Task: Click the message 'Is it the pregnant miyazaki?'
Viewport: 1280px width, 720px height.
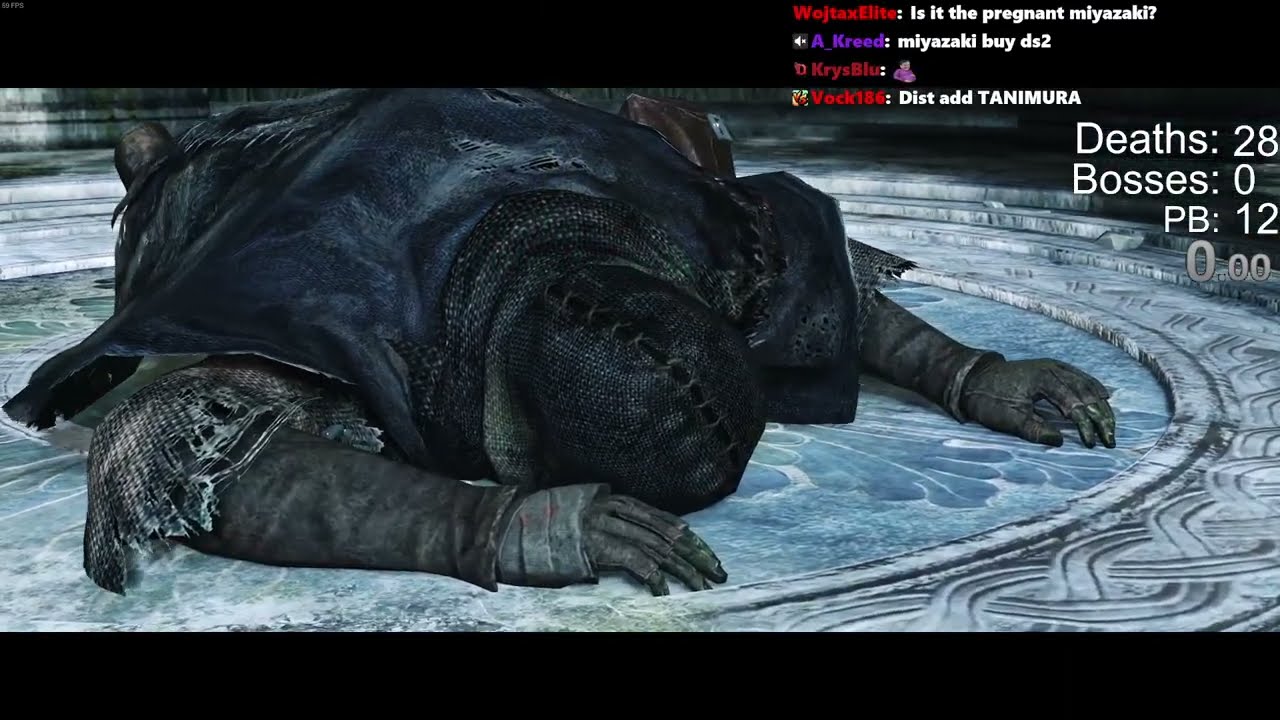Action: 1033,14
